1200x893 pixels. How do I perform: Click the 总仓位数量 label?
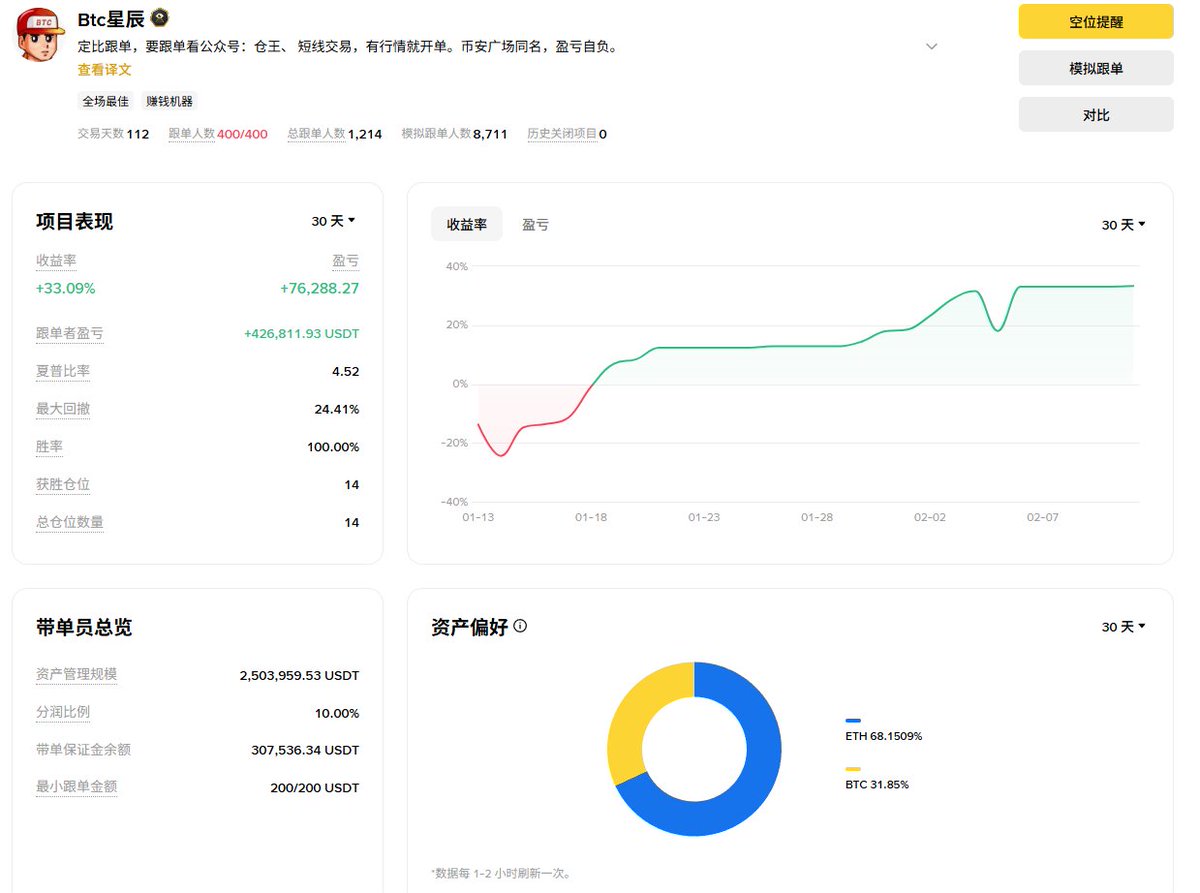coord(70,522)
